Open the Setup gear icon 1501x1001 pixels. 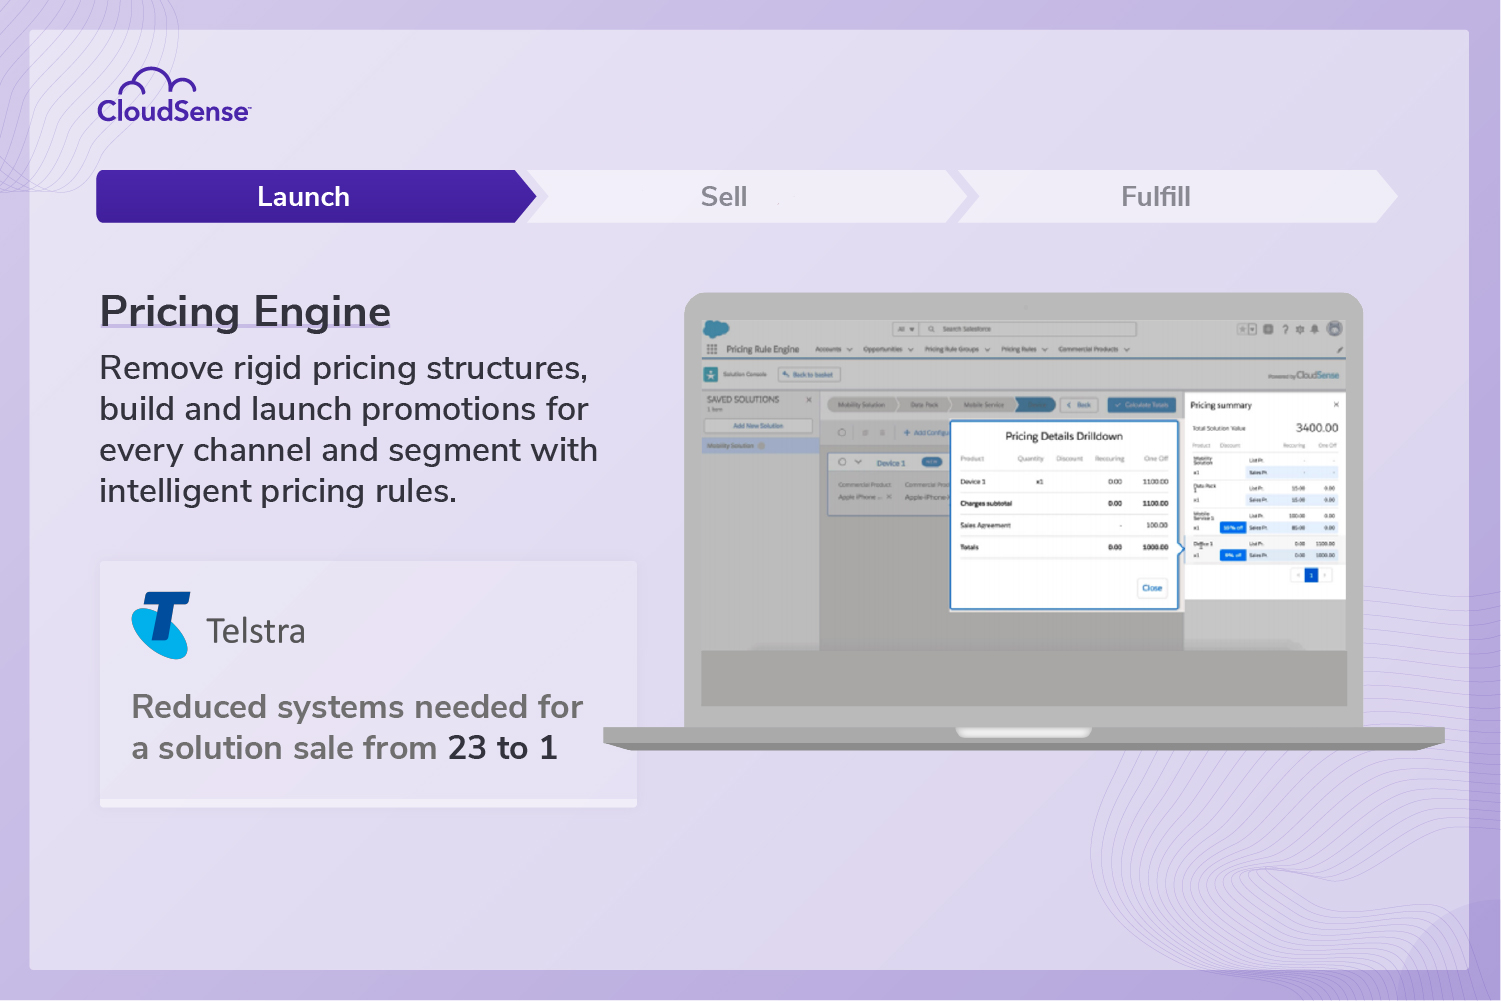click(1299, 329)
